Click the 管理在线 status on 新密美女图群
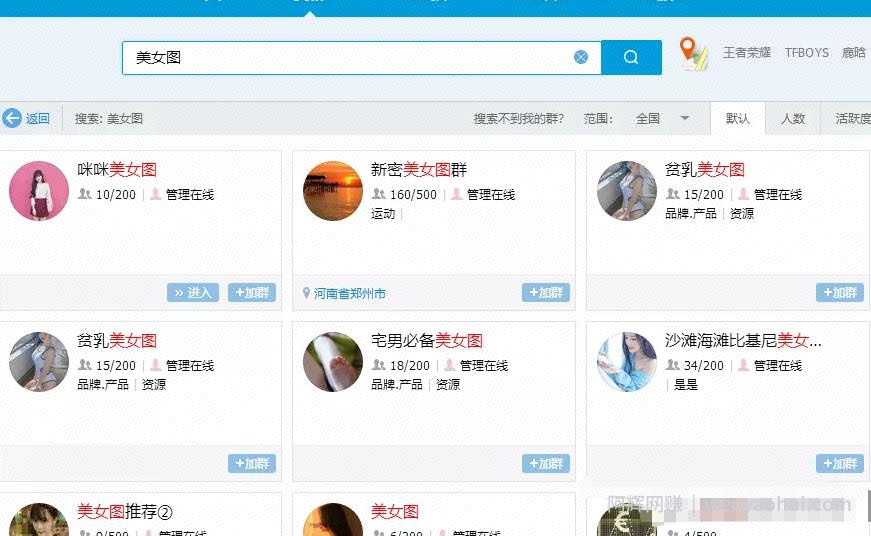871x536 pixels. (491, 194)
